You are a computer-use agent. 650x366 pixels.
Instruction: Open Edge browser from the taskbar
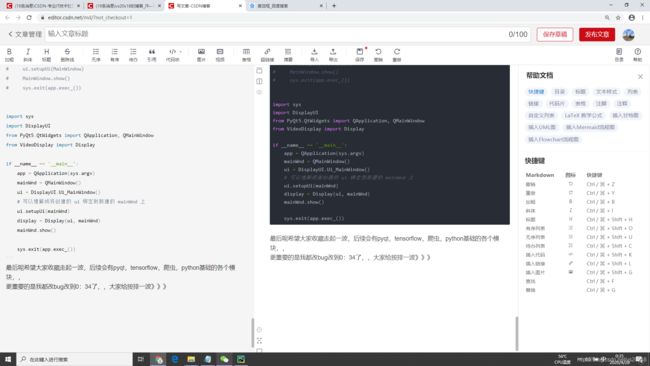tap(175, 359)
